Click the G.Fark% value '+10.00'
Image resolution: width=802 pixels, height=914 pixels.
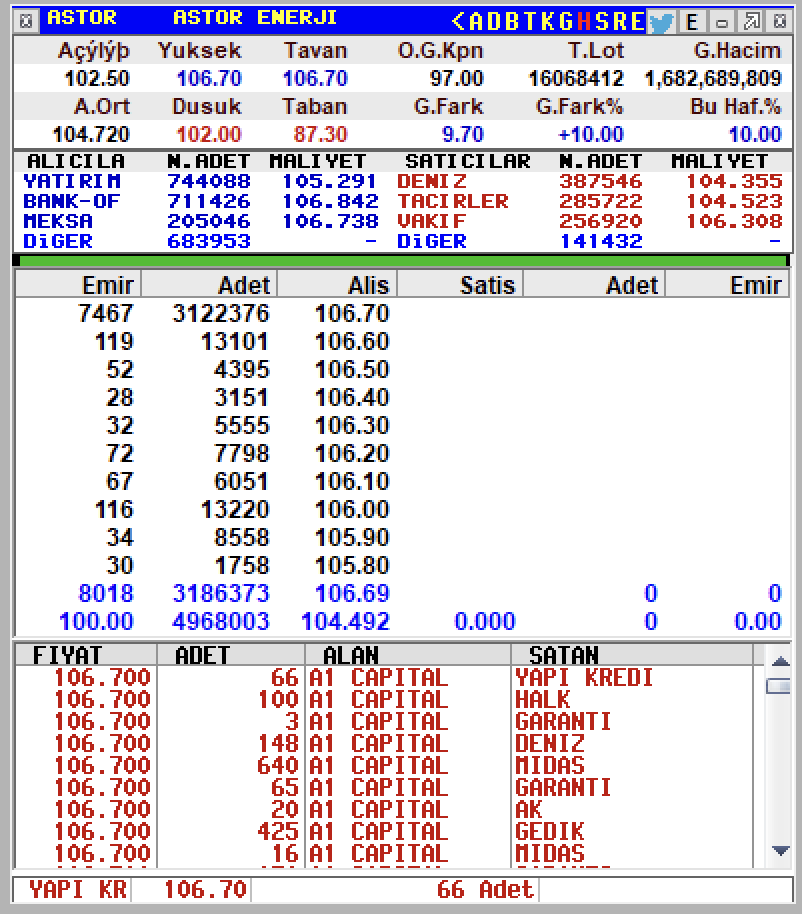click(x=591, y=134)
